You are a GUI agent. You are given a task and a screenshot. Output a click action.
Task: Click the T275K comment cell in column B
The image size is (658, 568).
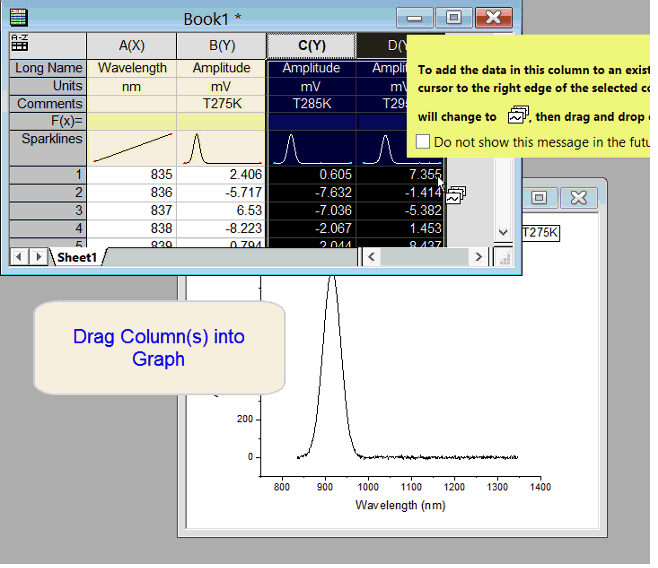(x=222, y=104)
